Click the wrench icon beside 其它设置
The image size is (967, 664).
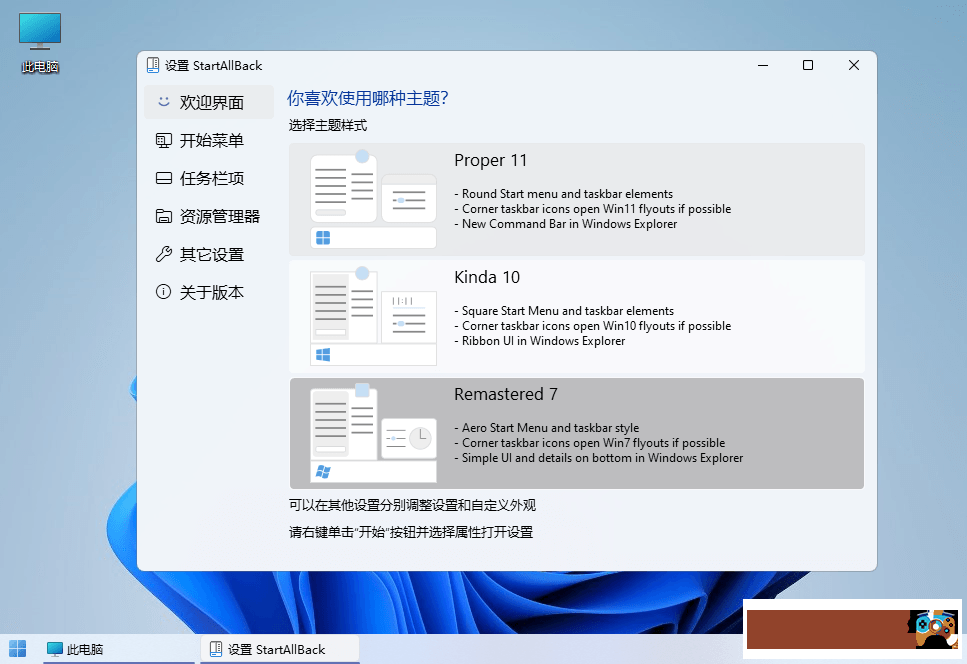(163, 254)
